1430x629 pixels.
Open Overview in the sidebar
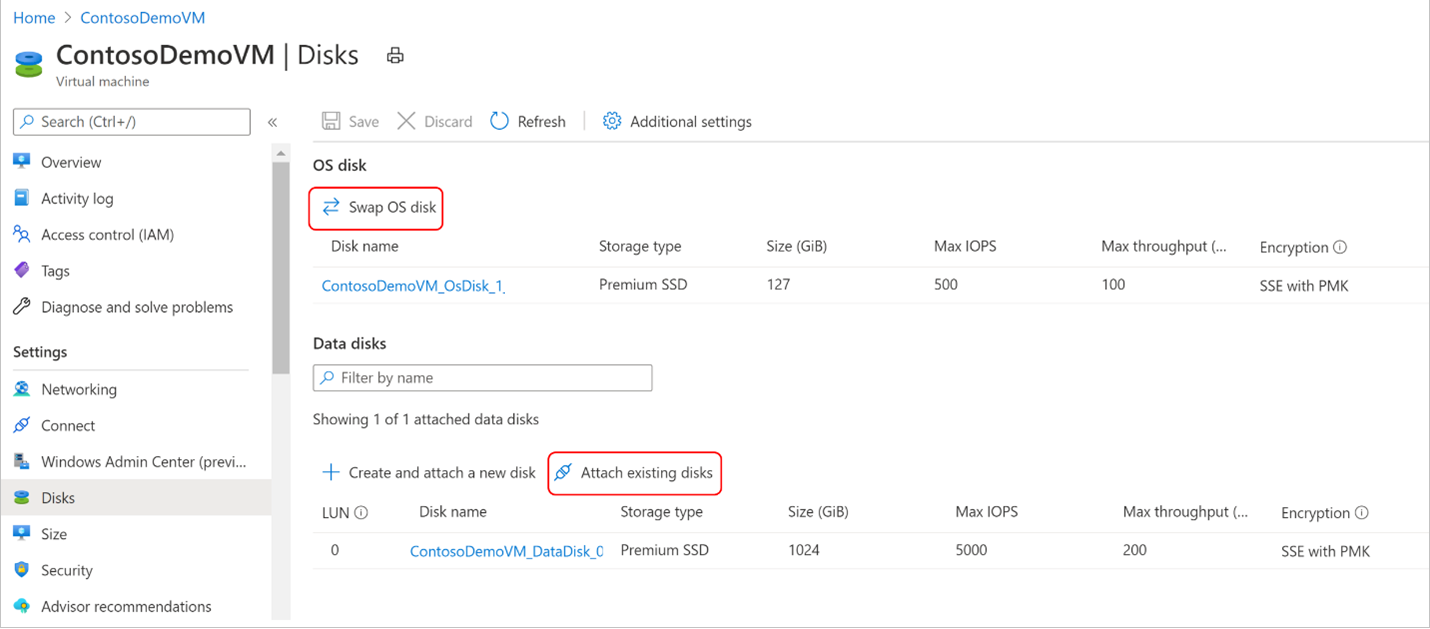click(71, 162)
